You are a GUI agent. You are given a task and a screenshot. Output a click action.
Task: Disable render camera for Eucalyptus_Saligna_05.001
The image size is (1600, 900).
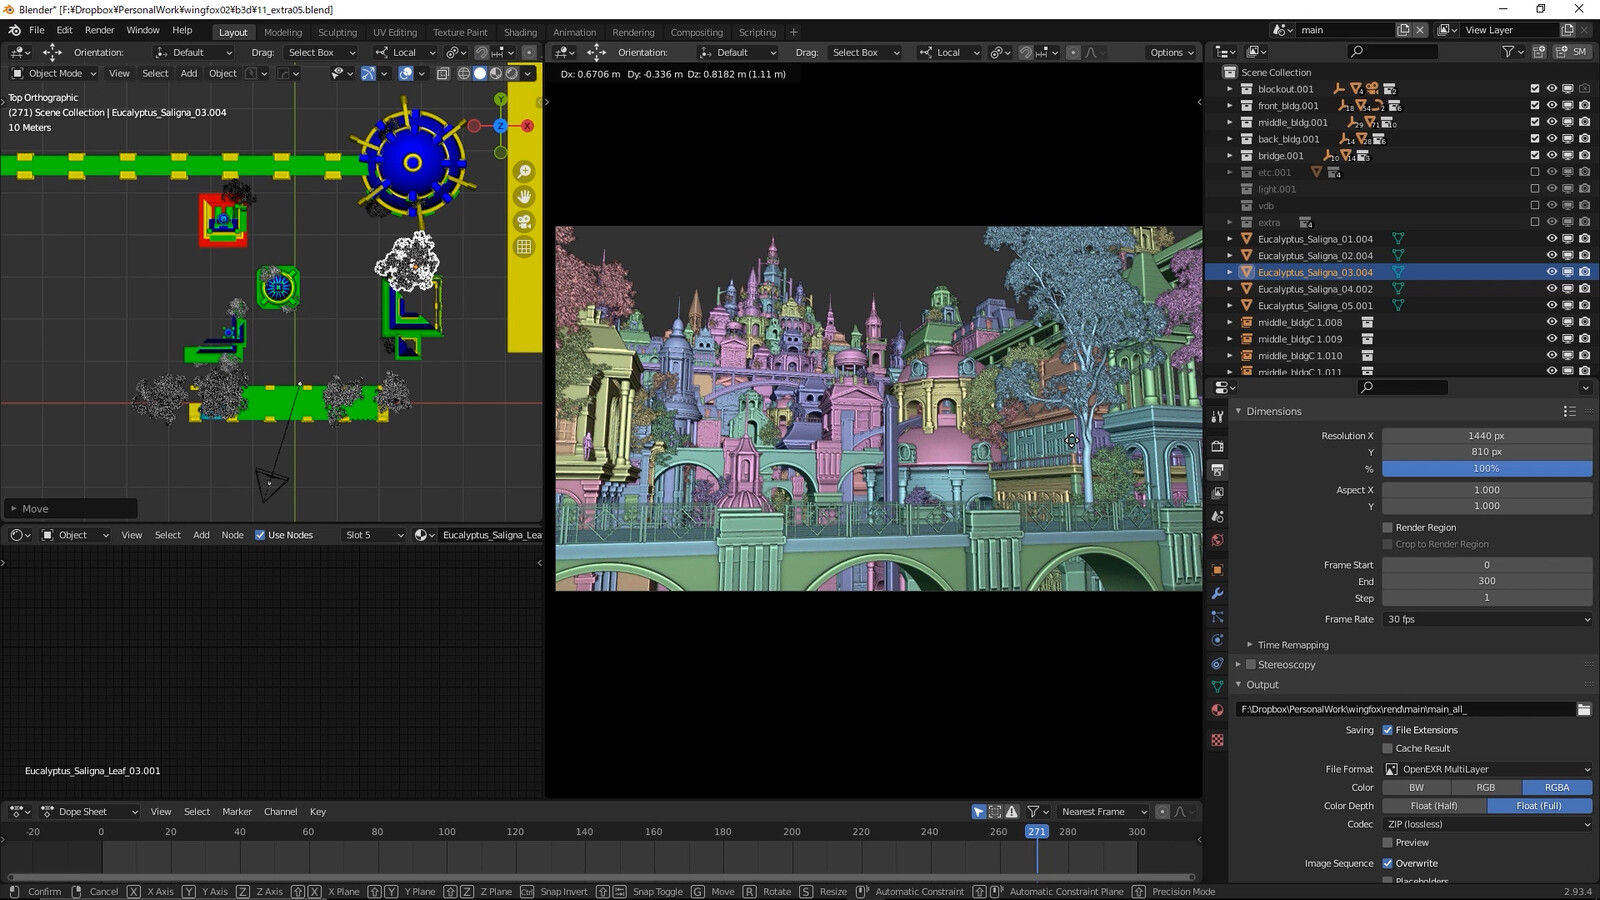tap(1585, 306)
